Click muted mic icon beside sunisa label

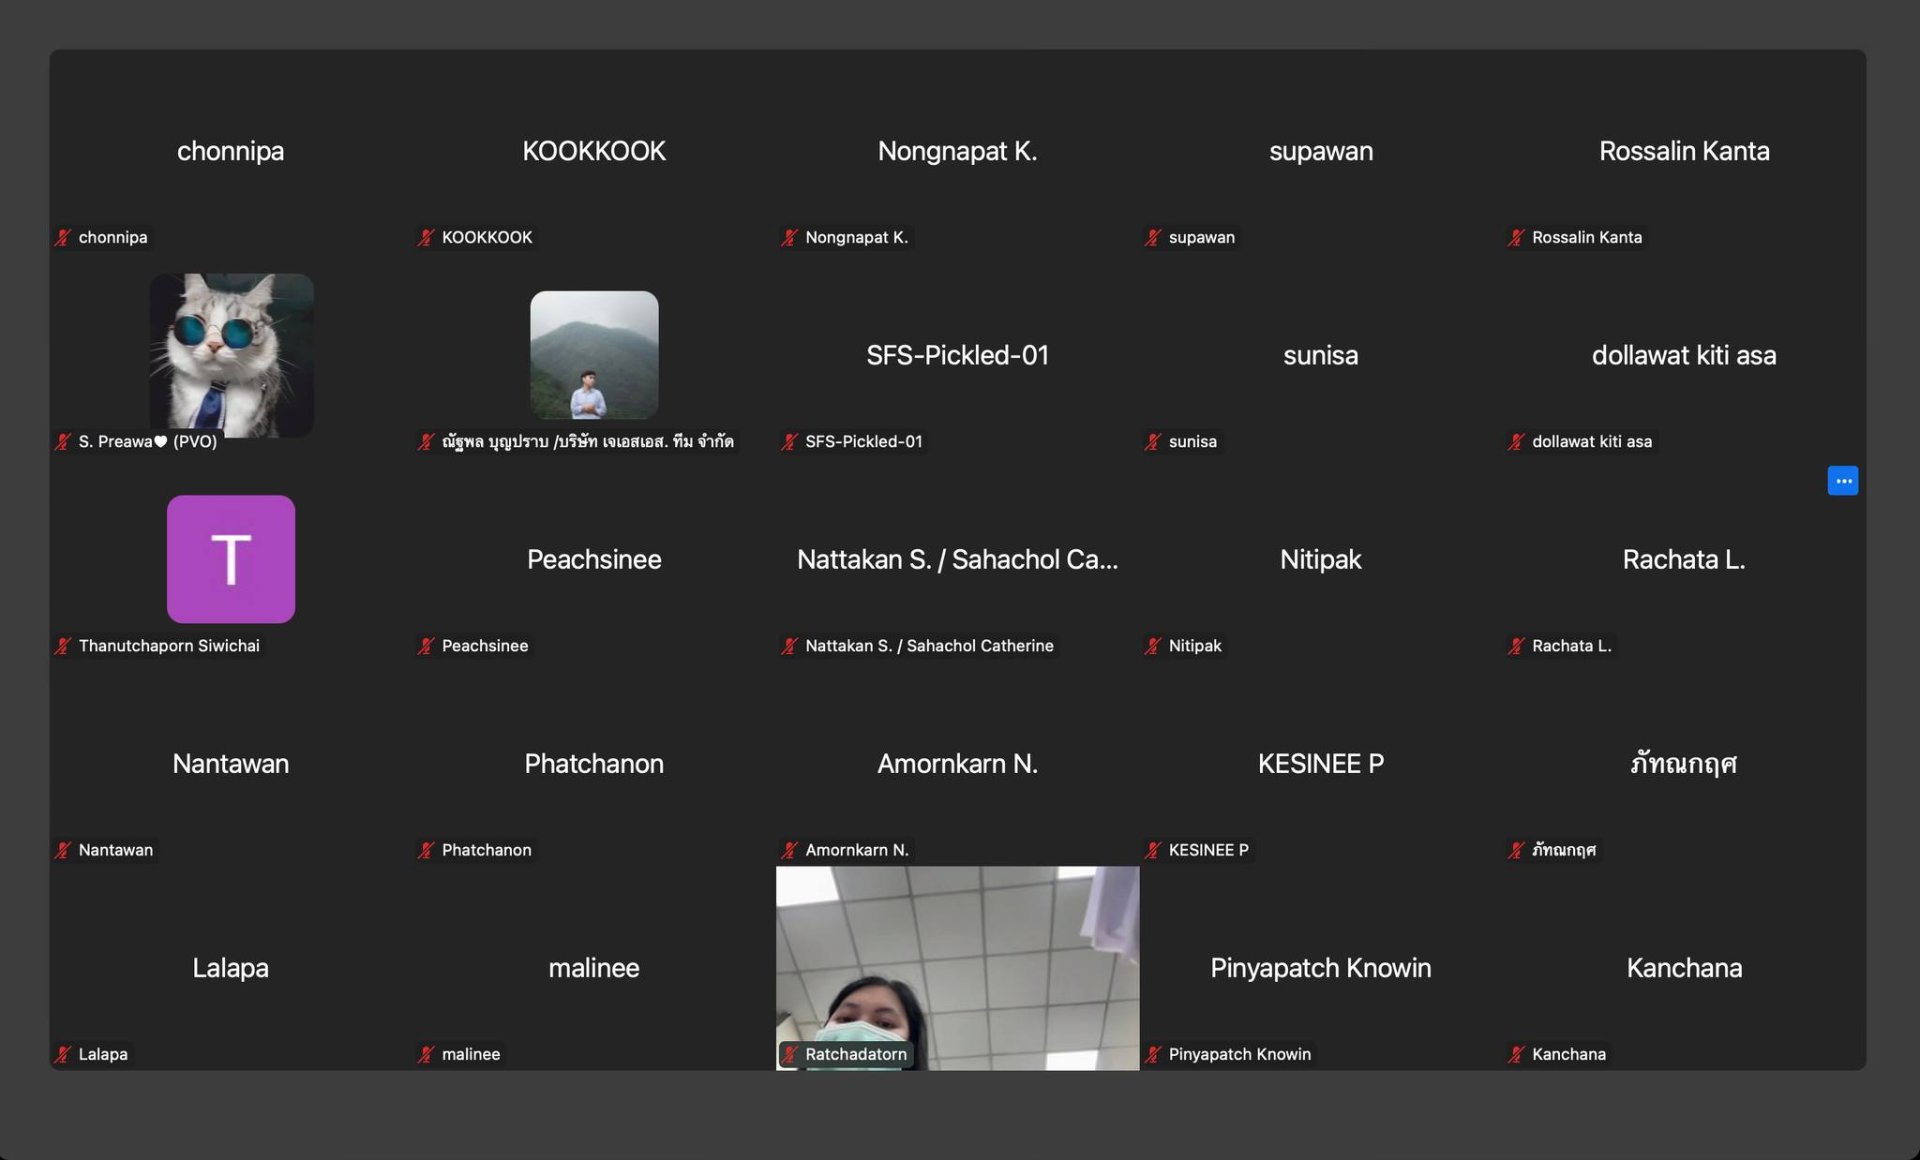[1154, 441]
